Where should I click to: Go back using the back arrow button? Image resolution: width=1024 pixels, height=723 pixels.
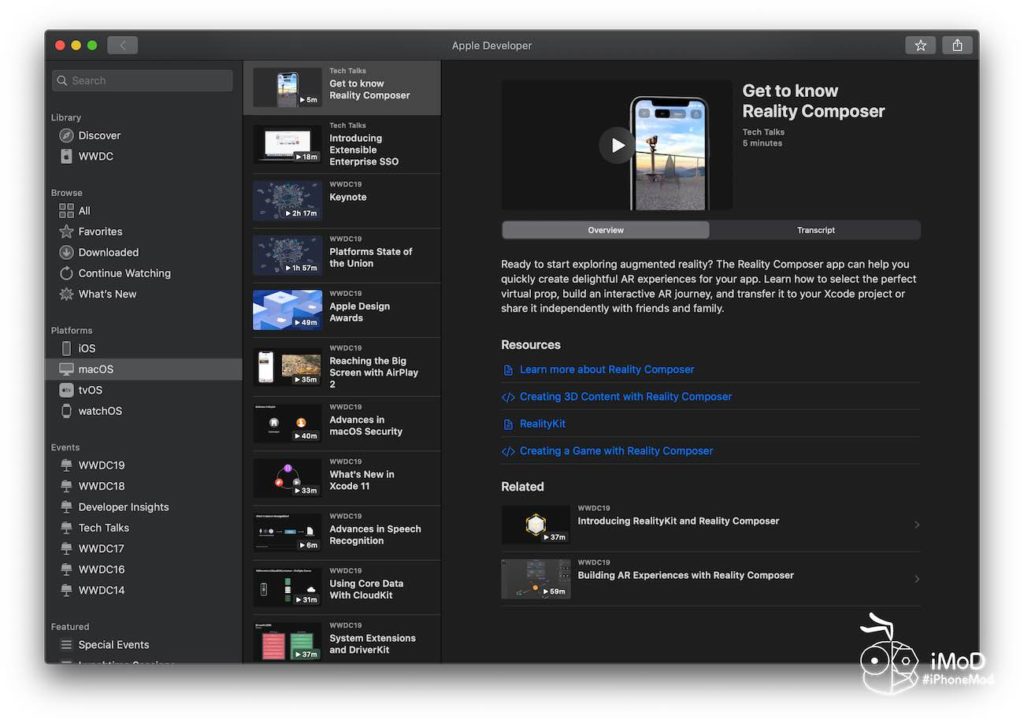tap(122, 45)
